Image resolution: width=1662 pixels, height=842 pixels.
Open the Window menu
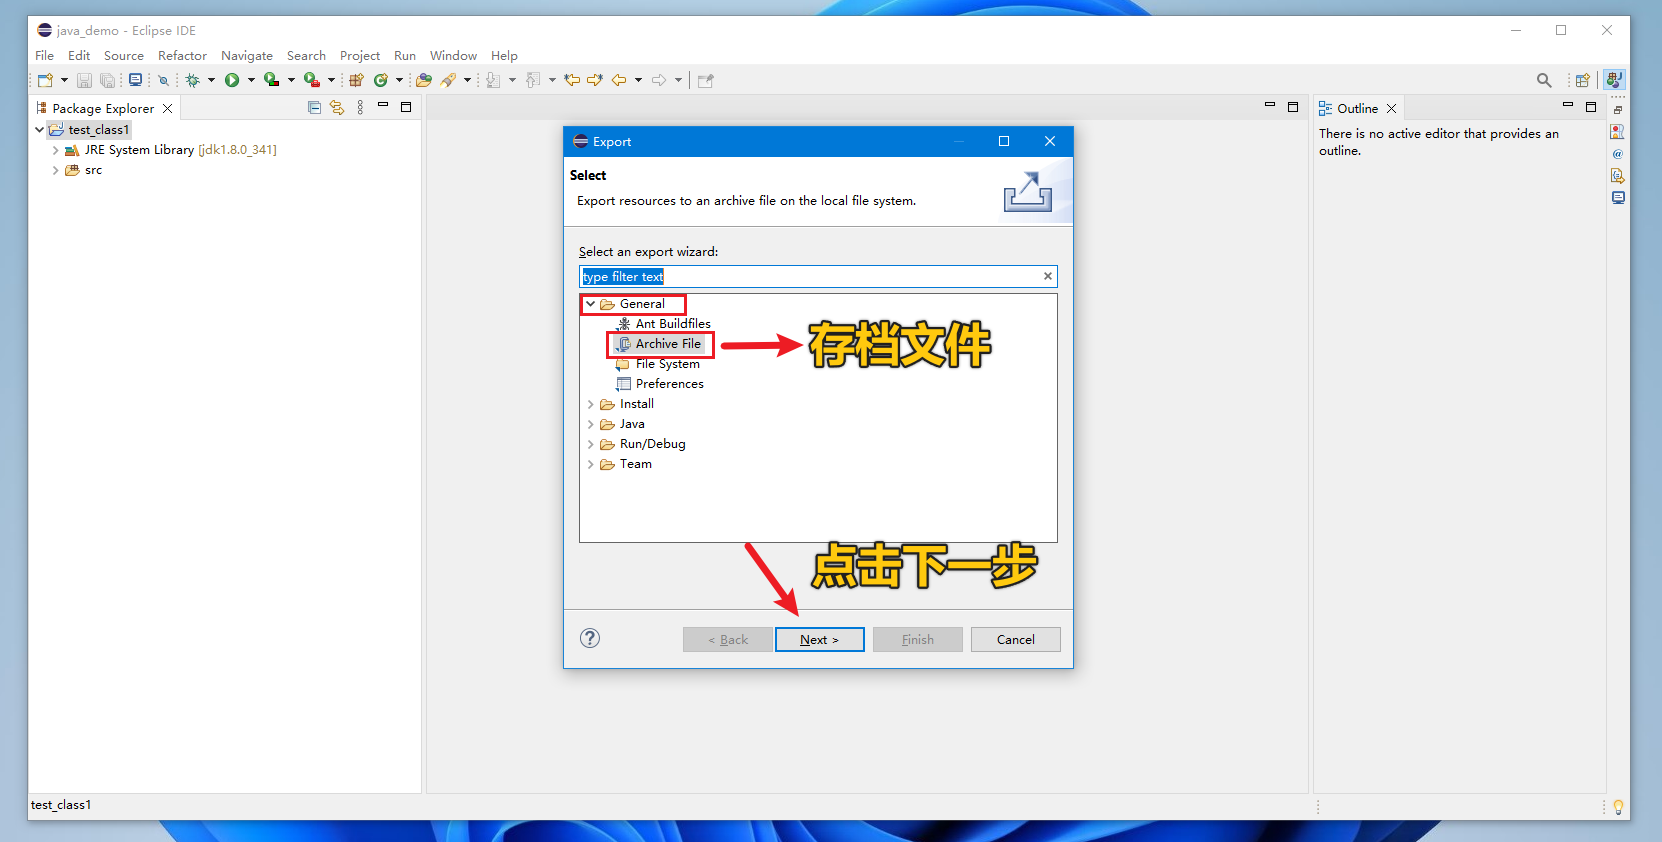[453, 56]
